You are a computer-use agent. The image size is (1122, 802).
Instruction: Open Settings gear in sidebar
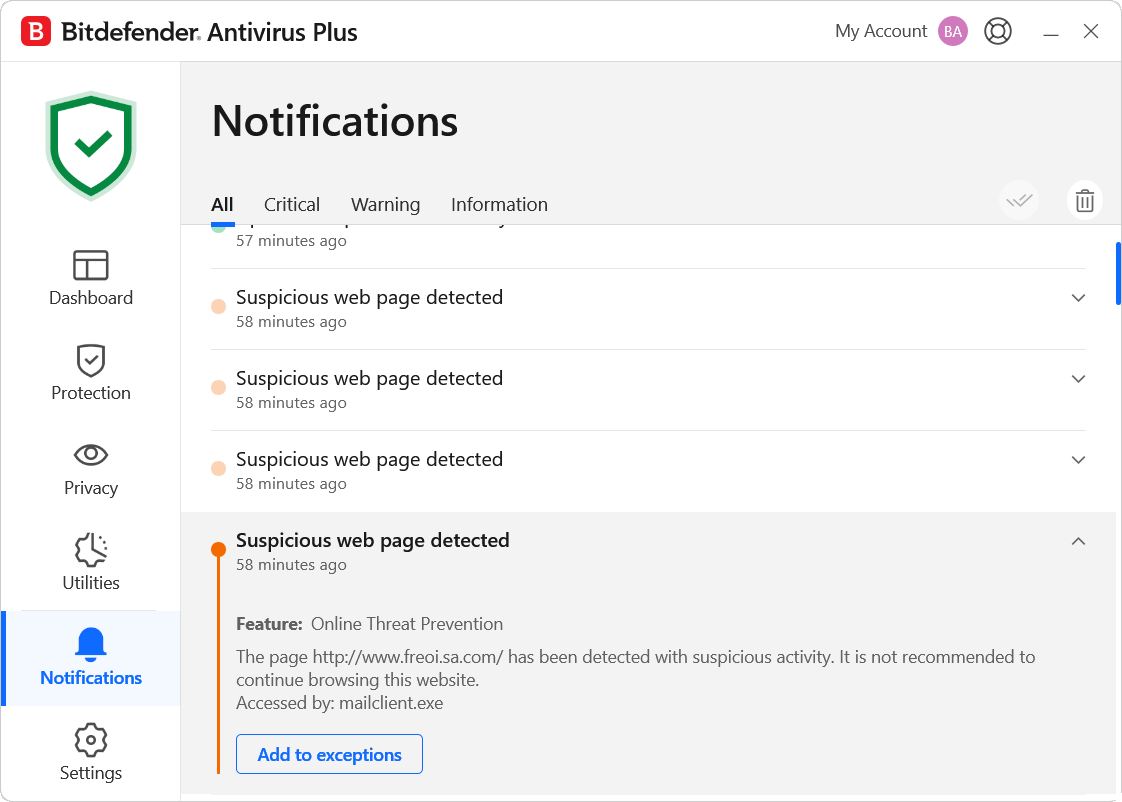coord(90,741)
